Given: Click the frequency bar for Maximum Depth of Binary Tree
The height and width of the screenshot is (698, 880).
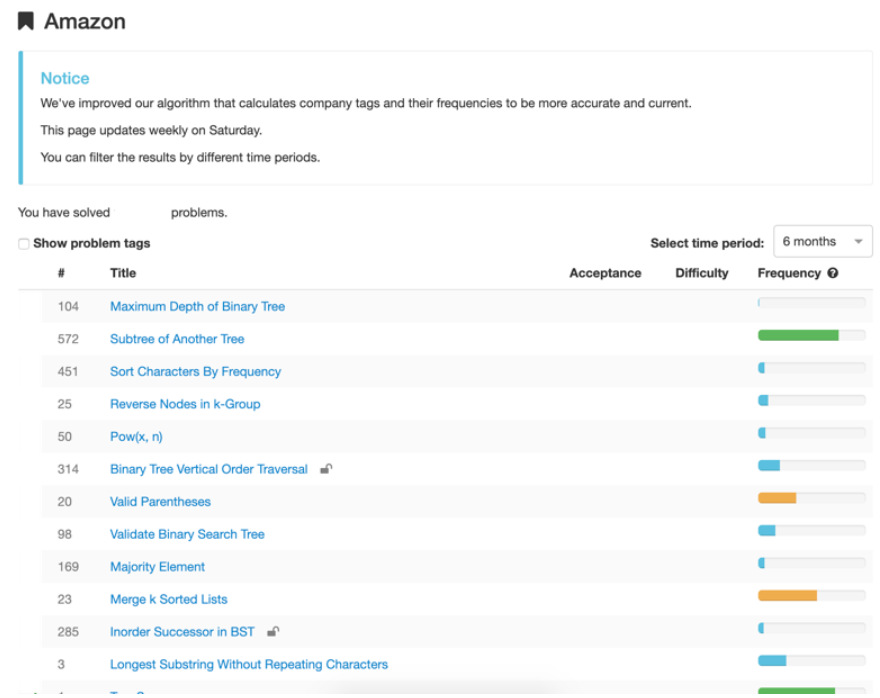Looking at the screenshot, I should [812, 303].
